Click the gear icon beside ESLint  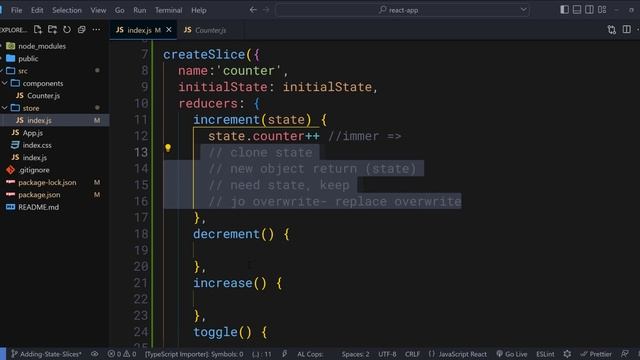click(x=567, y=354)
